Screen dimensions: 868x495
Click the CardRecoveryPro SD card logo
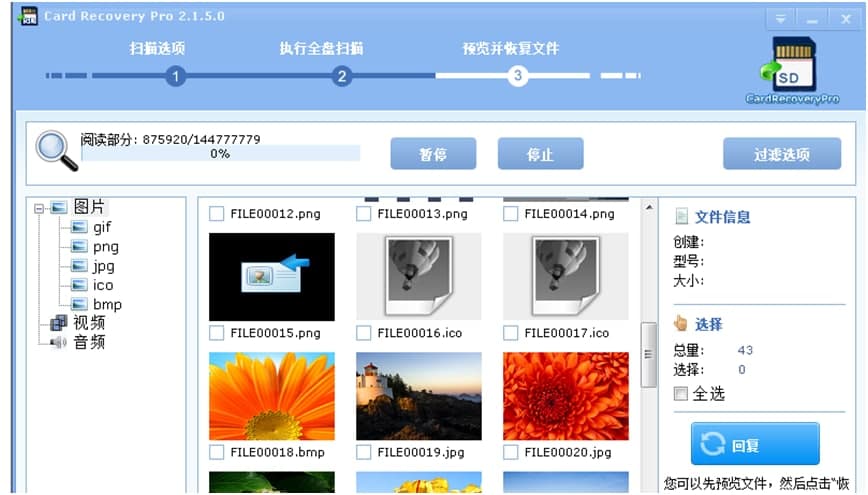tap(792, 70)
